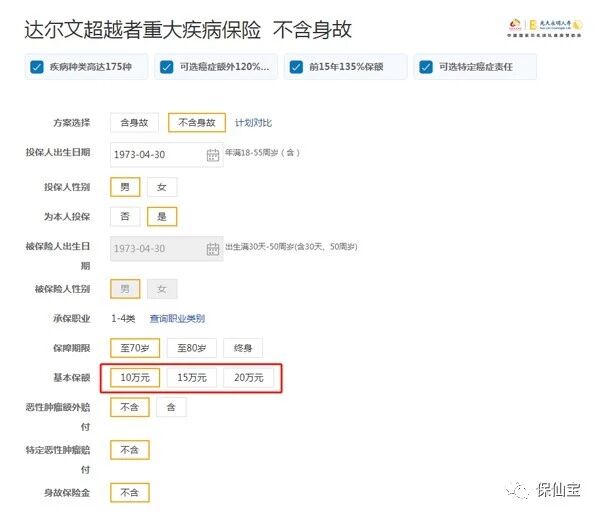
Task: Choose 女 for 投保人性别
Action: [162, 187]
